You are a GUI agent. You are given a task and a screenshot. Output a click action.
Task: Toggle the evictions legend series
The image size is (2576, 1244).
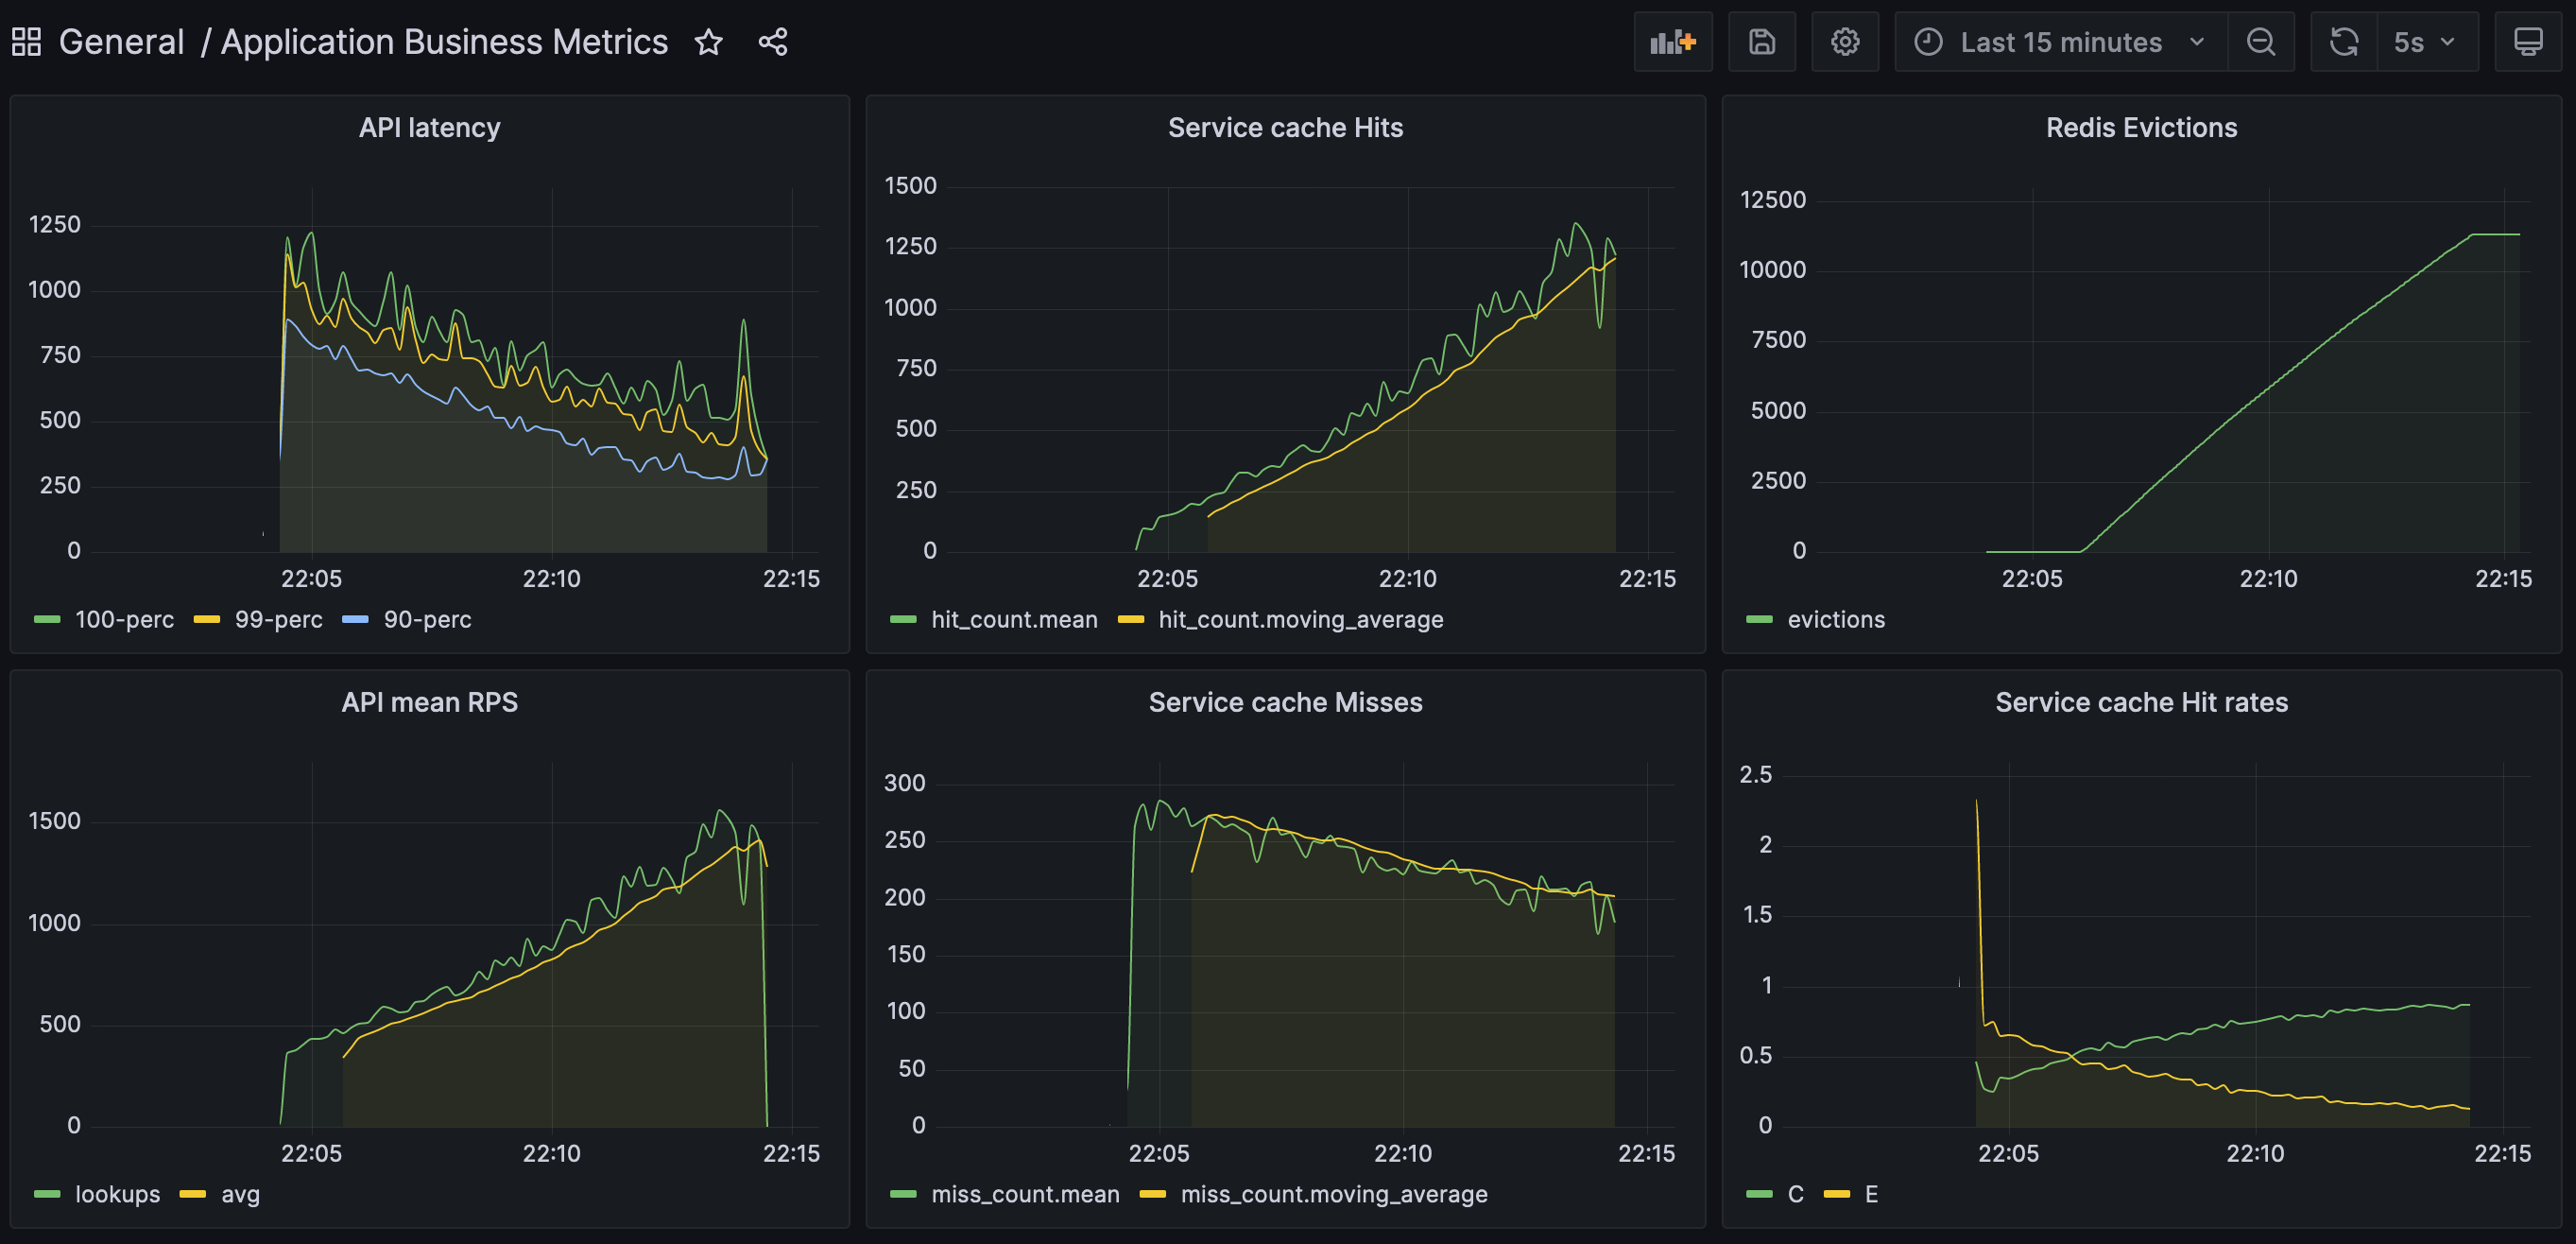click(x=1835, y=620)
